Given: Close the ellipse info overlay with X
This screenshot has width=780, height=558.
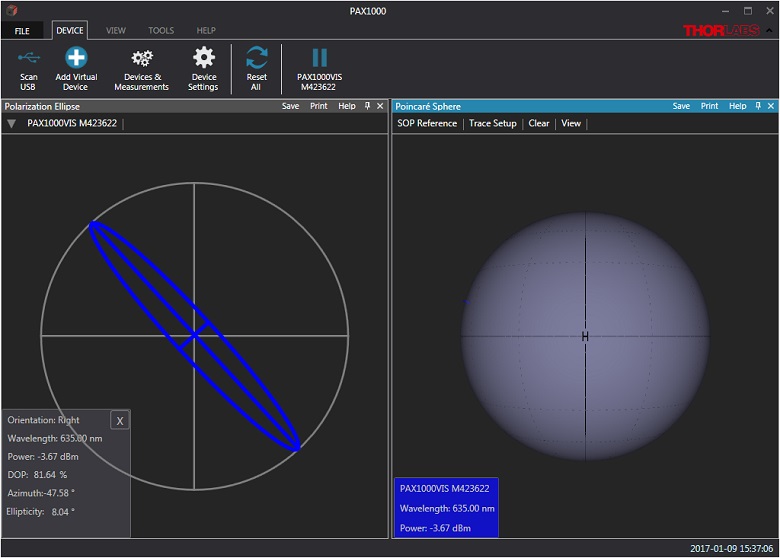Looking at the screenshot, I should coord(120,421).
